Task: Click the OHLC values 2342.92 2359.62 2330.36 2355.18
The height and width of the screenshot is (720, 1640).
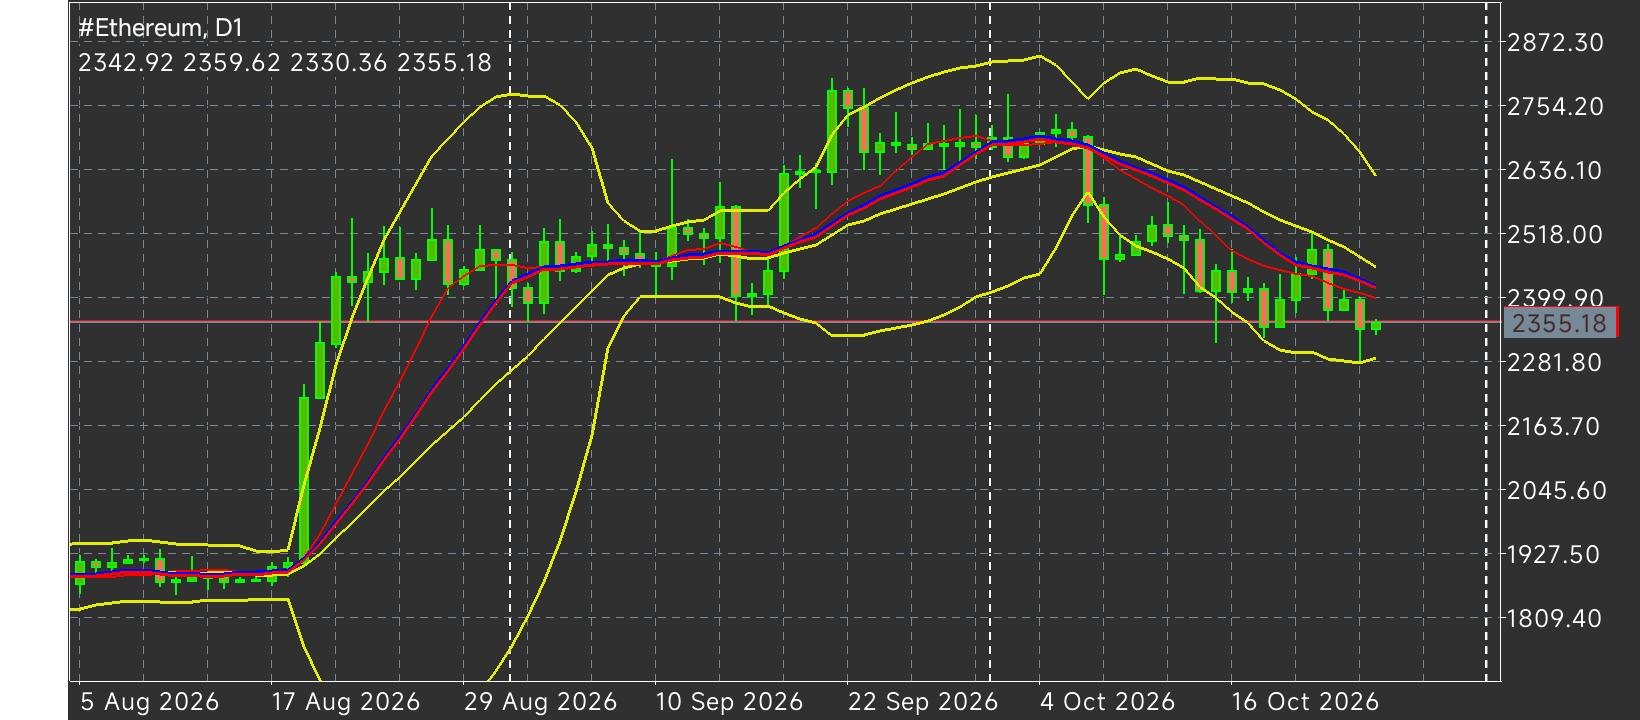Action: coord(285,63)
